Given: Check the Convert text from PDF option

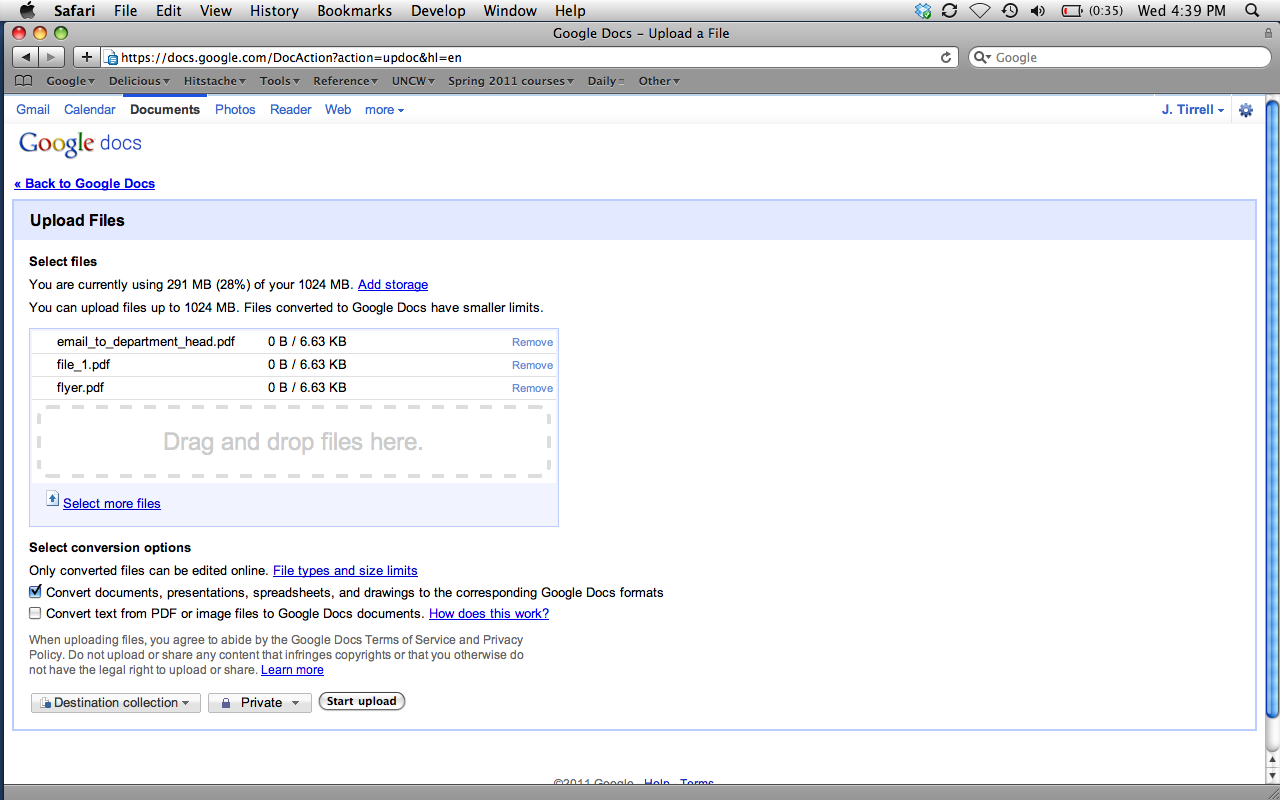Looking at the screenshot, I should click(x=36, y=613).
